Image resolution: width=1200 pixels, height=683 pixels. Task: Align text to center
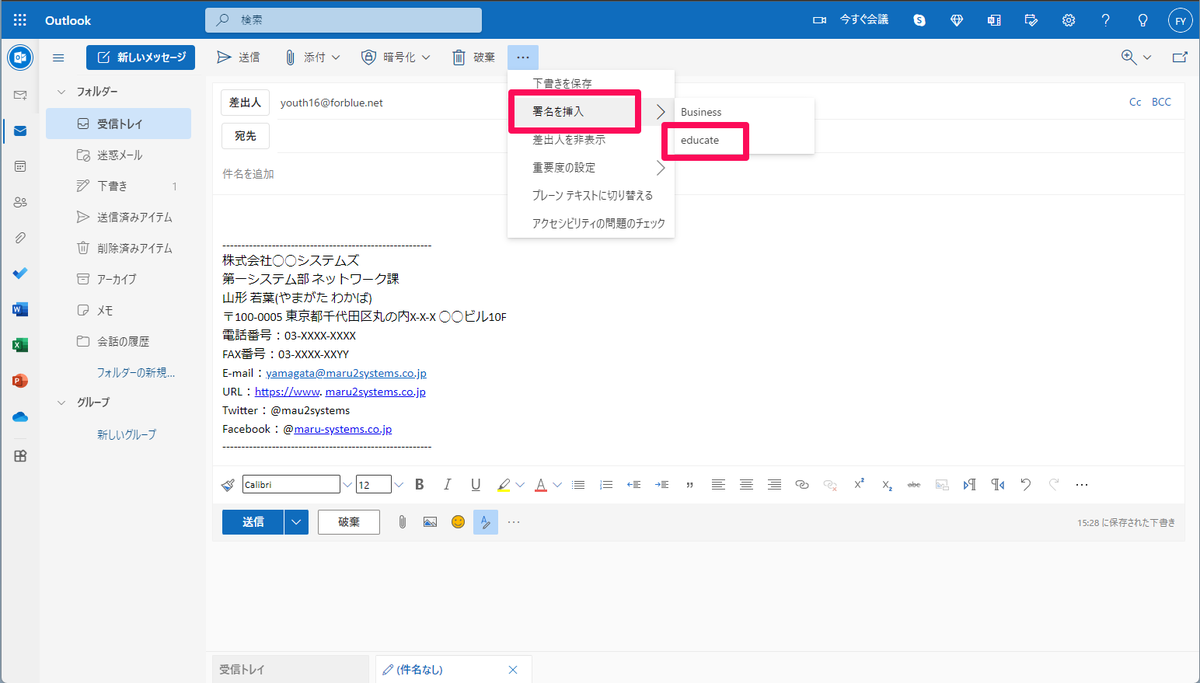pyautogui.click(x=746, y=485)
